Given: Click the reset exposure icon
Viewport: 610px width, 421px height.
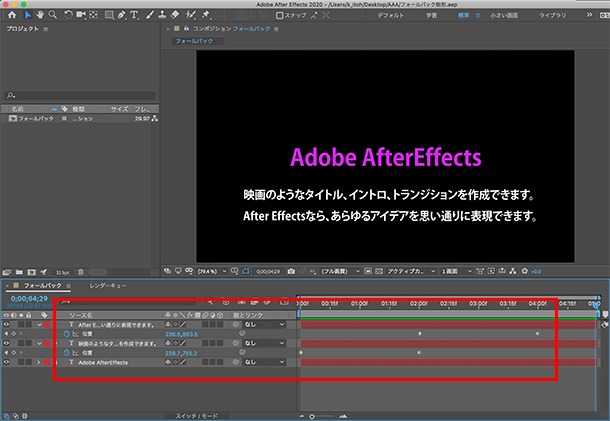Looking at the screenshot, I should click(524, 271).
